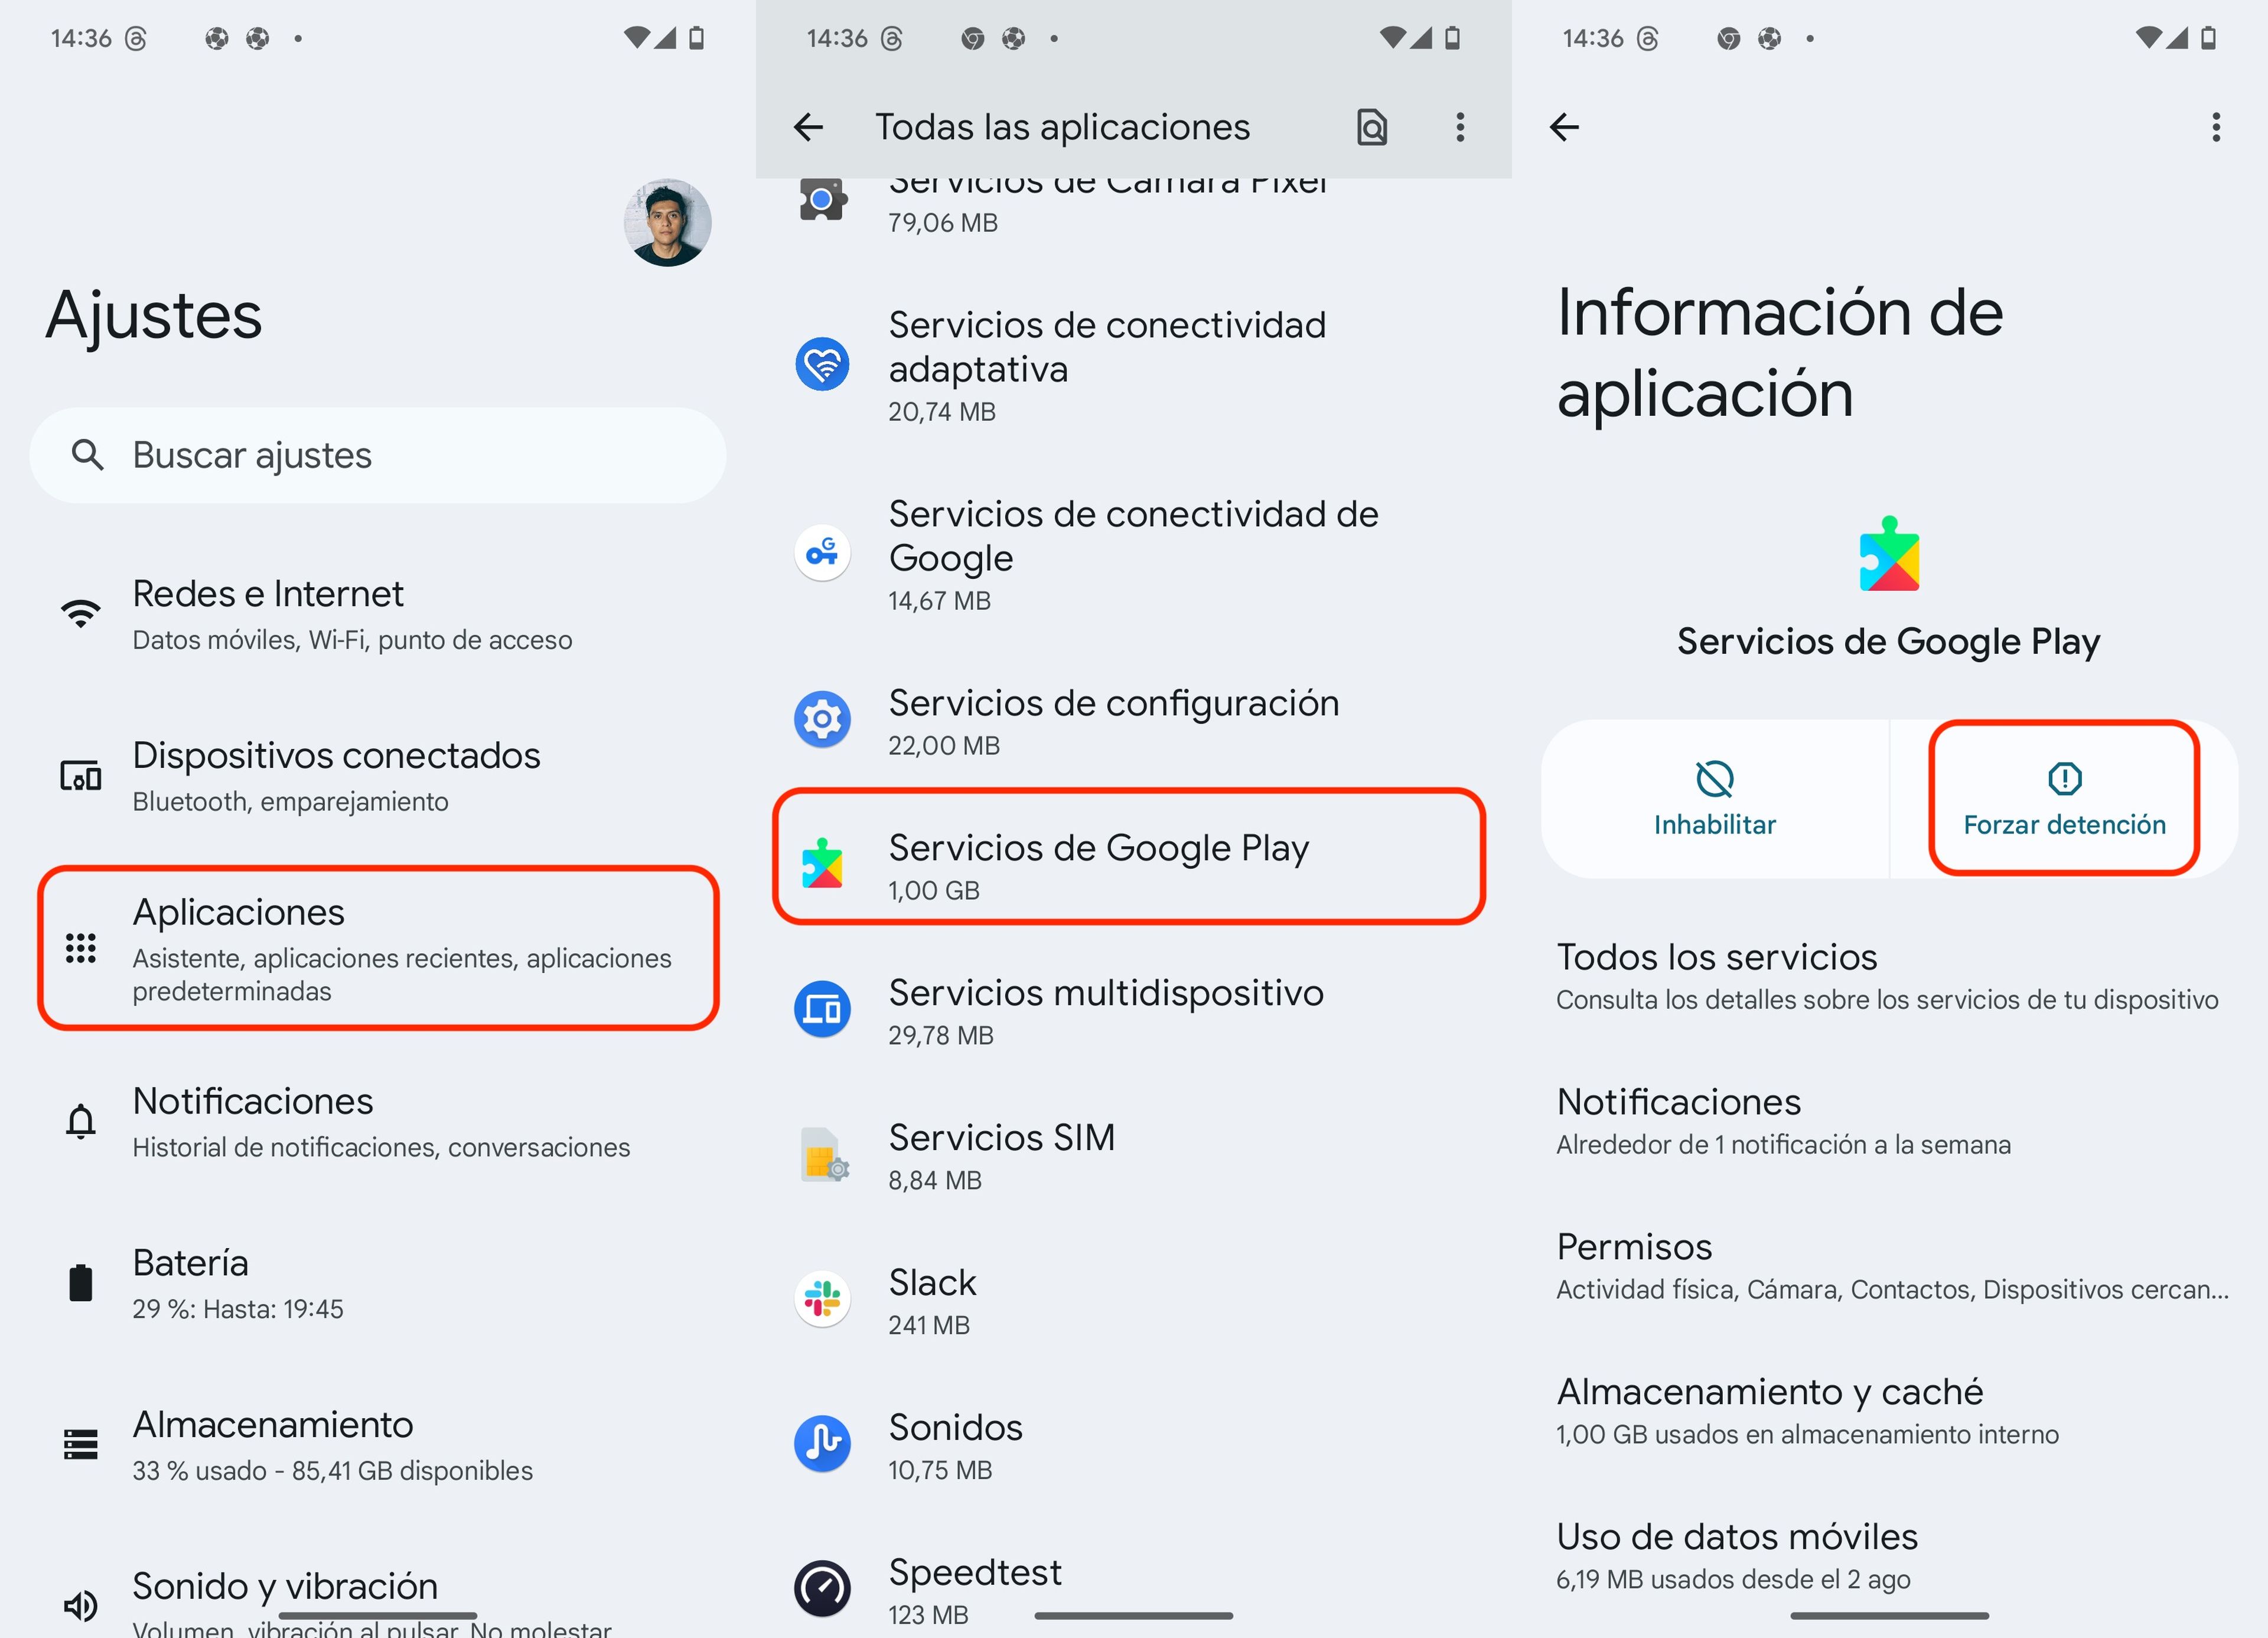Tap the storage icon beside Almacenamiento

pyautogui.click(x=81, y=1444)
